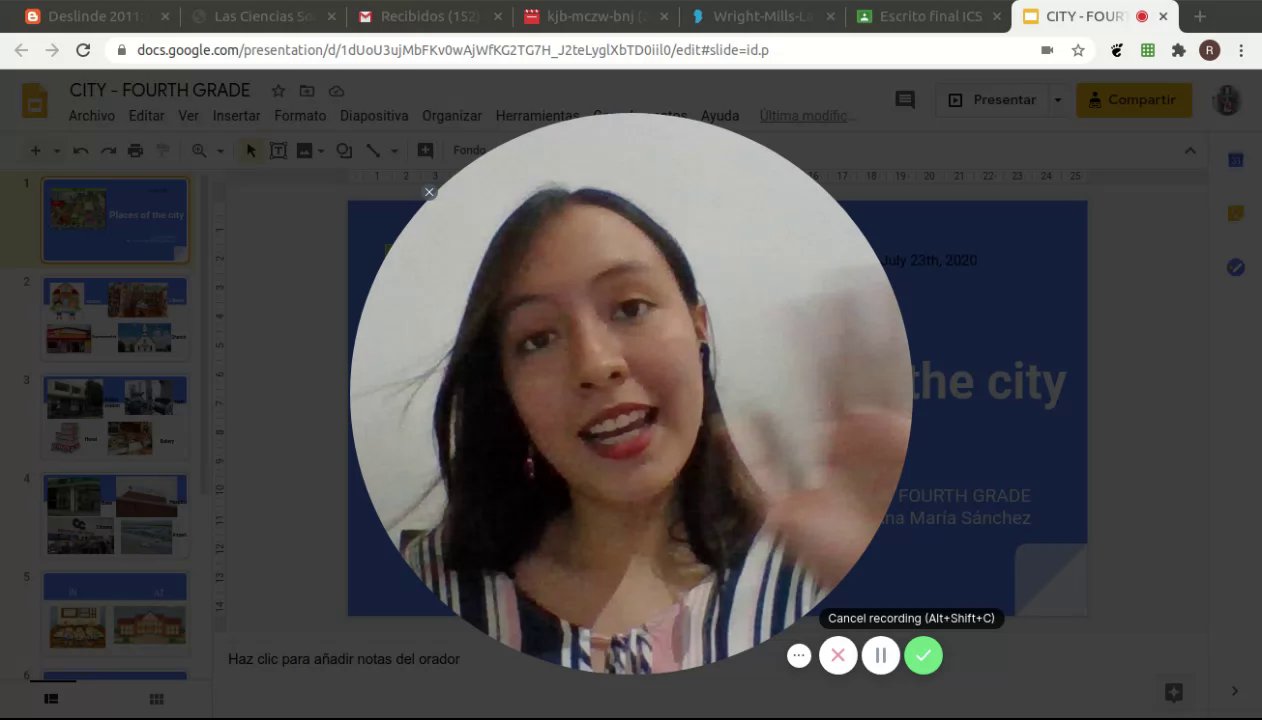The image size is (1262, 720).
Task: Click the Compartir share button
Action: (x=1134, y=100)
